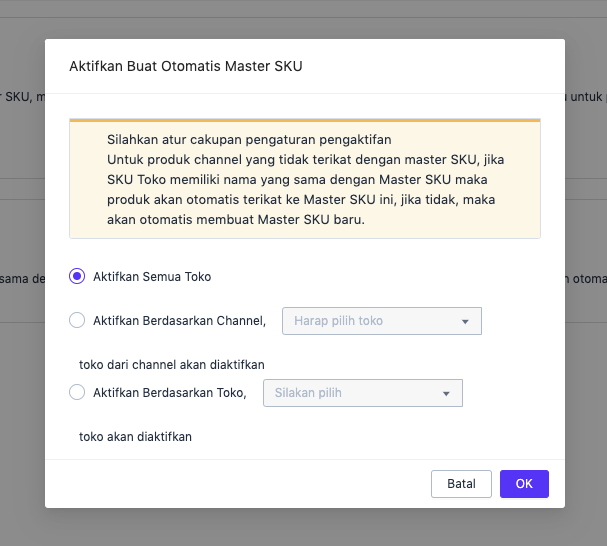Select Aktifkan Berdasarkan Toko radio option
This screenshot has height=546, width=607.
pyautogui.click(x=77, y=392)
